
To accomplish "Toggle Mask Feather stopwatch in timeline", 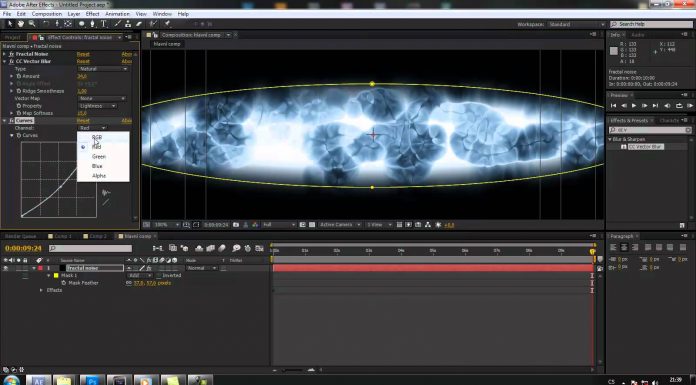I will tap(64, 283).
